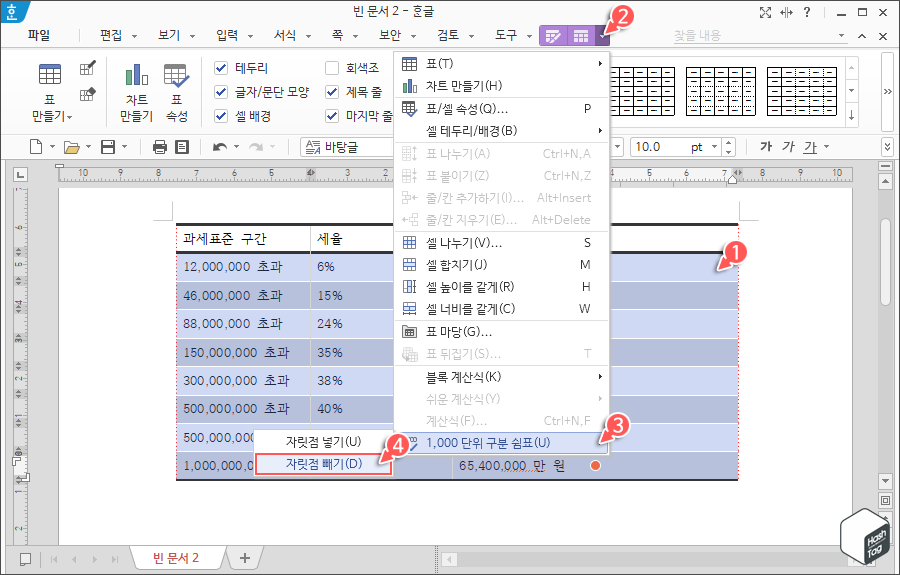
Task: Choose 자릿점 넣기(U) submenu item
Action: click(x=324, y=442)
